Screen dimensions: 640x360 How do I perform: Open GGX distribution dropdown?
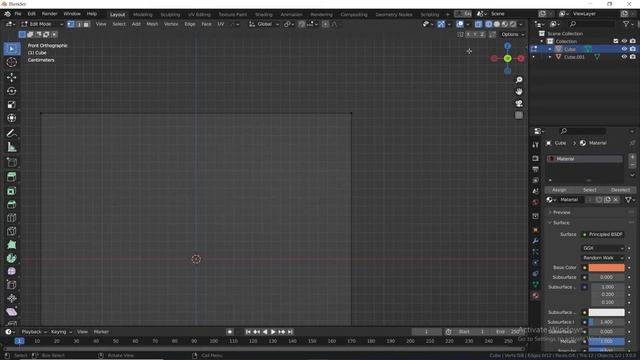click(602, 248)
